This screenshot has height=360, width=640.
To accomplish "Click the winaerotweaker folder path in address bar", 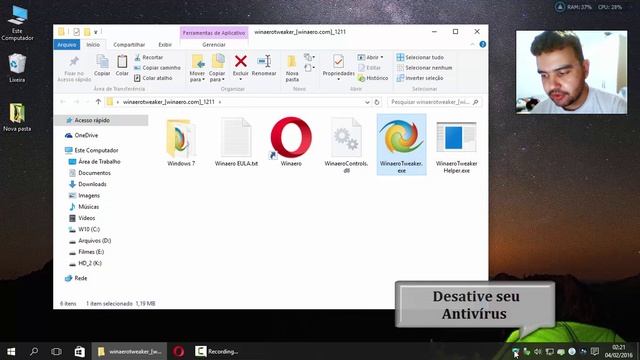I will pyautogui.click(x=169, y=102).
